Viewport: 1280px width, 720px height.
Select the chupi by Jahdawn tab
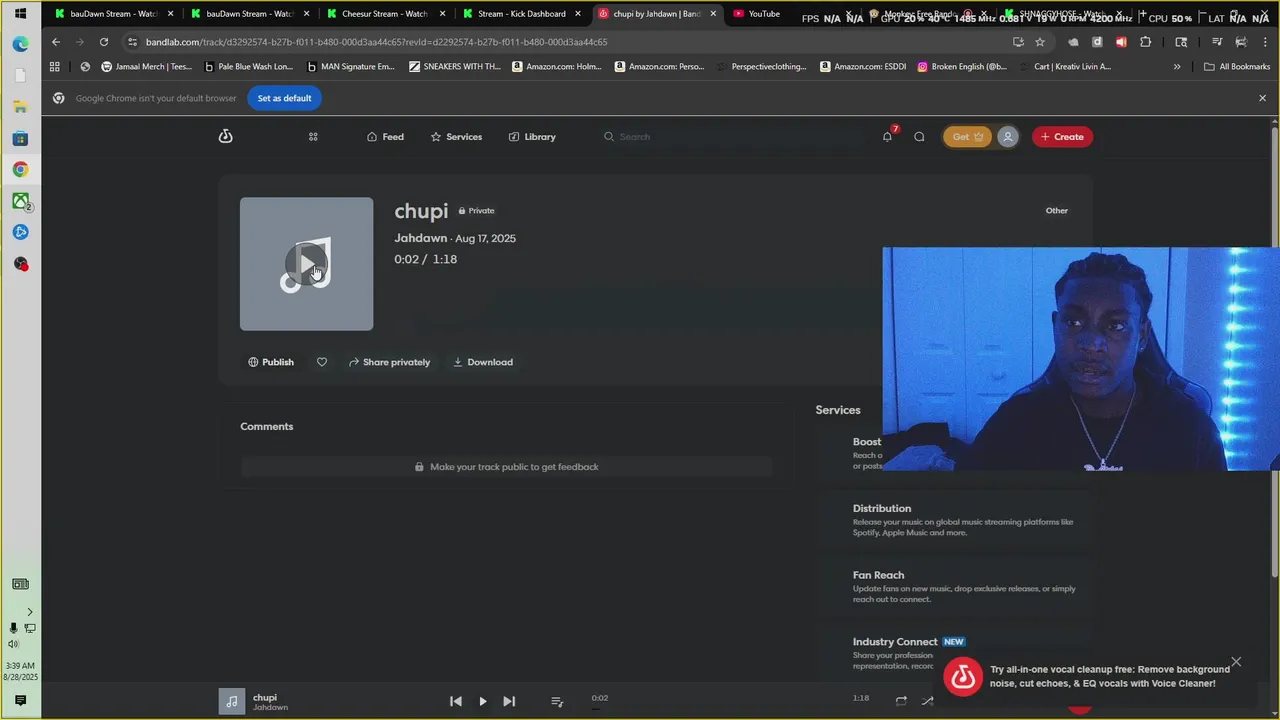point(657,14)
